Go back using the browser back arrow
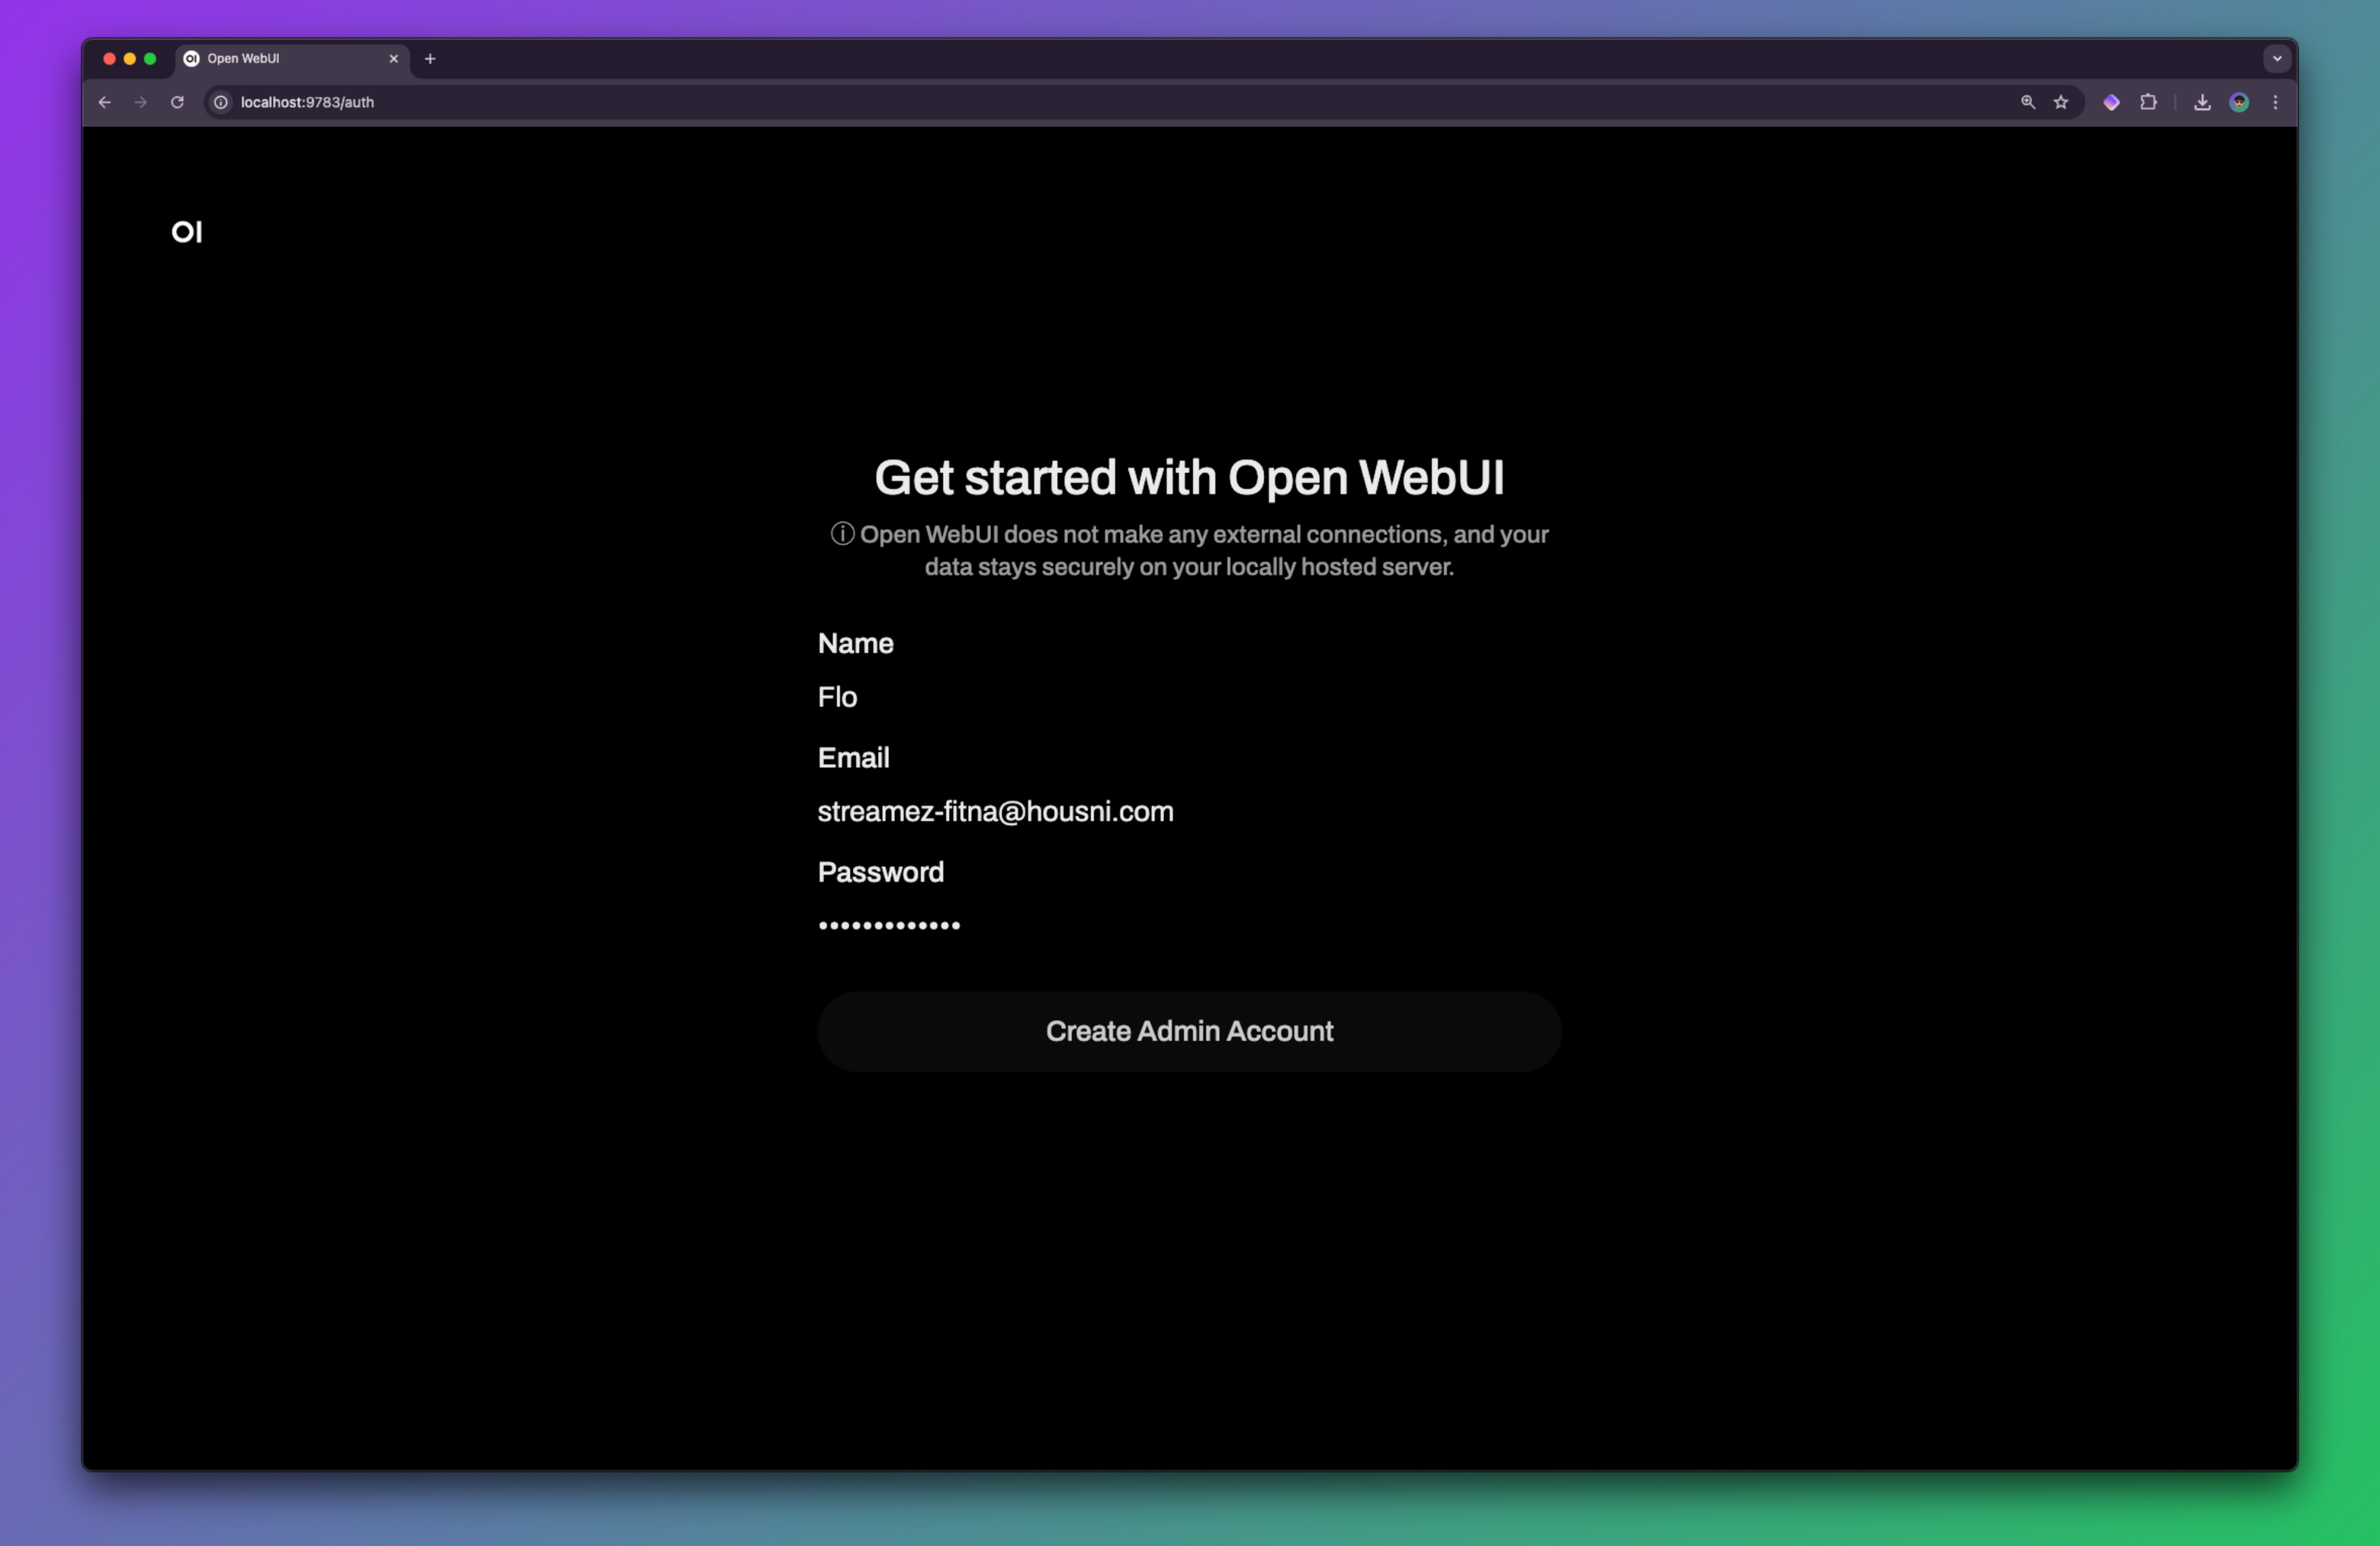 tap(105, 102)
